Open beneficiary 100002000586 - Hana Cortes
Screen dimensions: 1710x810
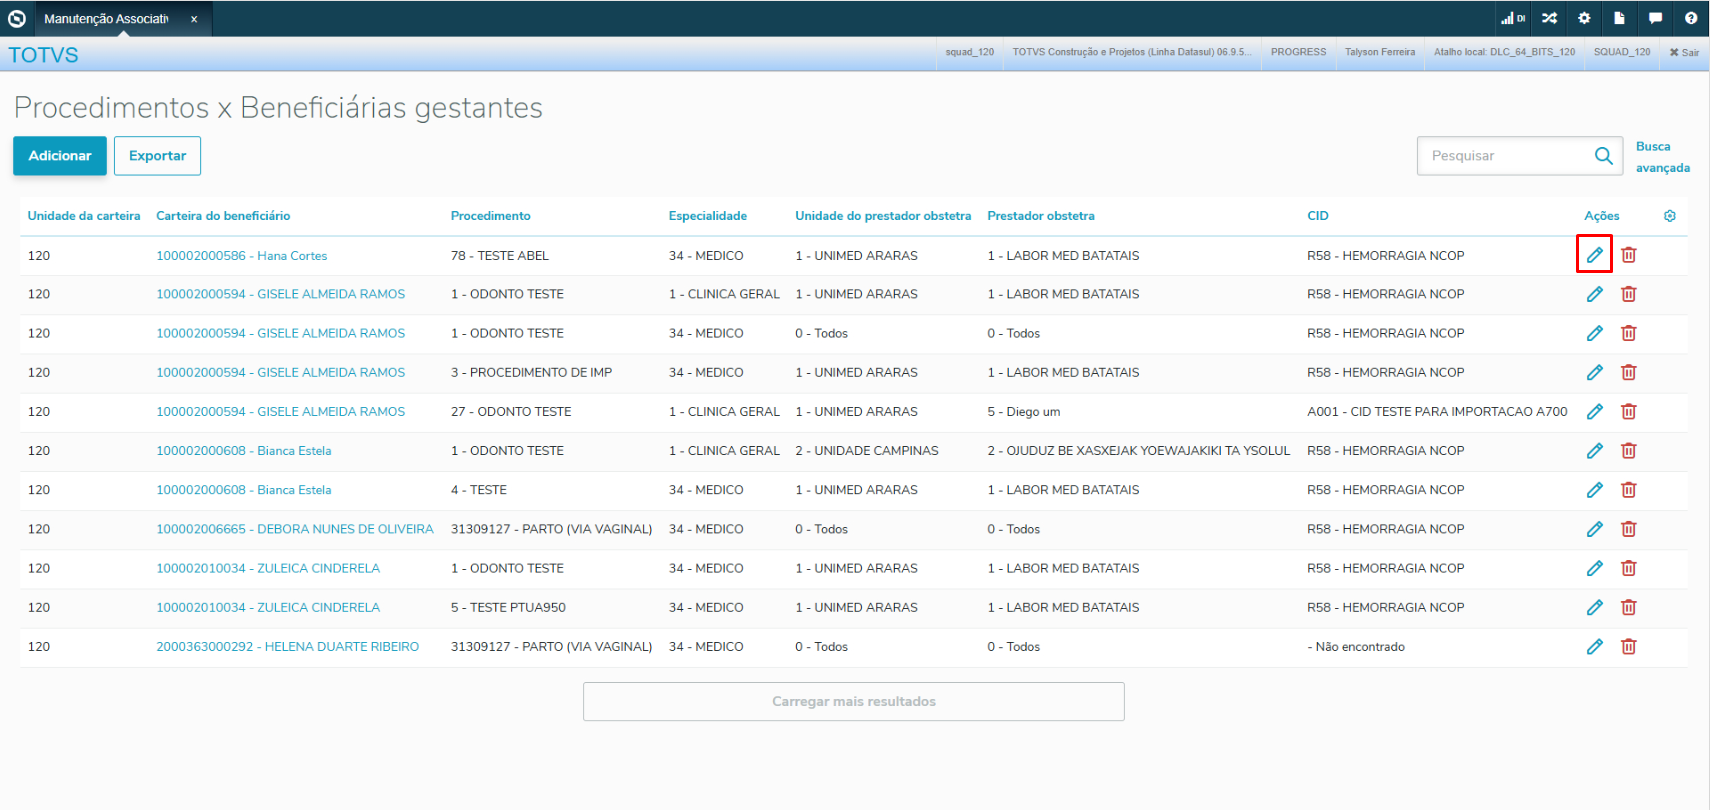click(x=242, y=256)
